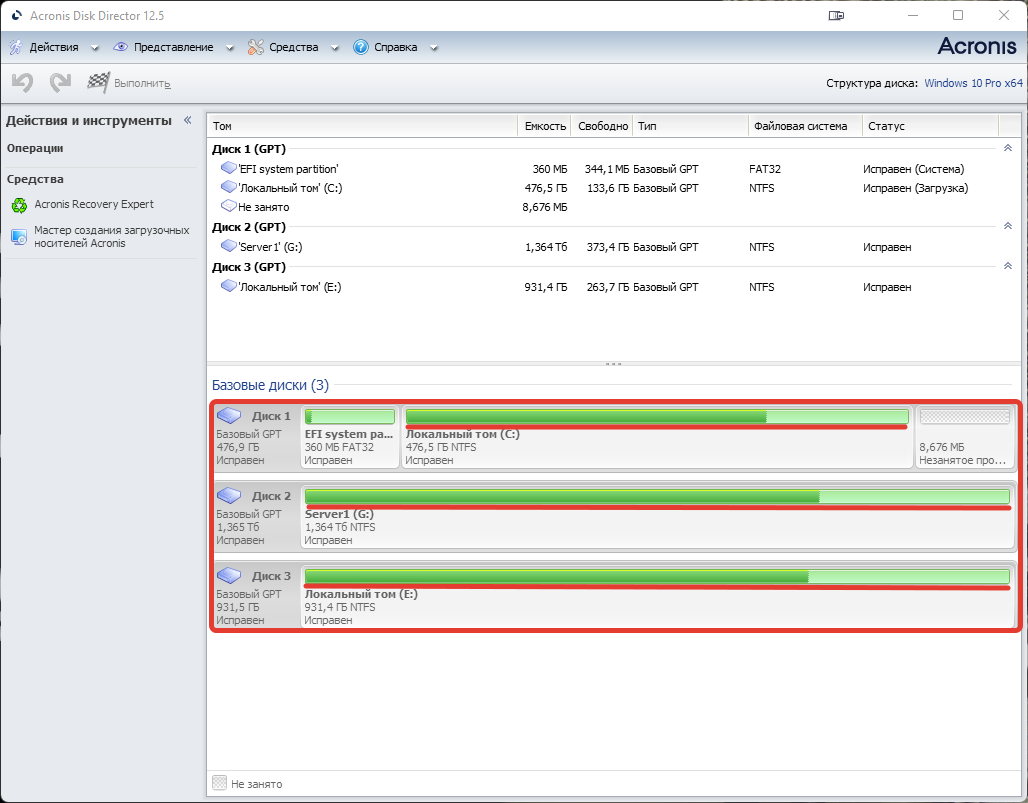Select the 8,676 МБ unallocated space block
1028x803 pixels.
(964, 437)
